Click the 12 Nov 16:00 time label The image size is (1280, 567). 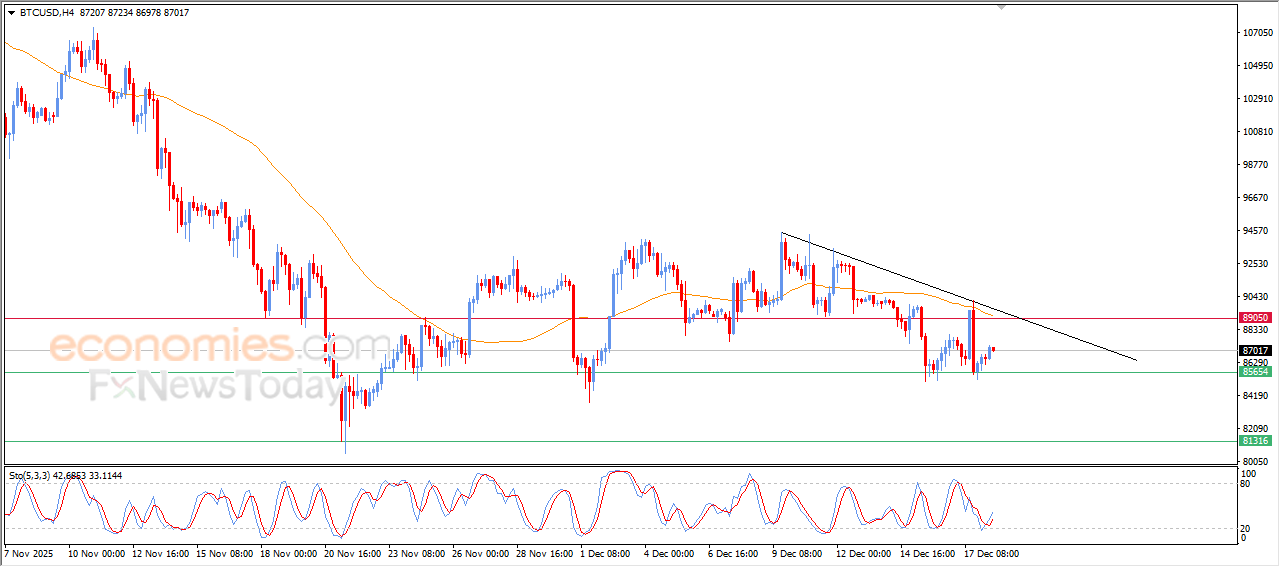pos(160,553)
